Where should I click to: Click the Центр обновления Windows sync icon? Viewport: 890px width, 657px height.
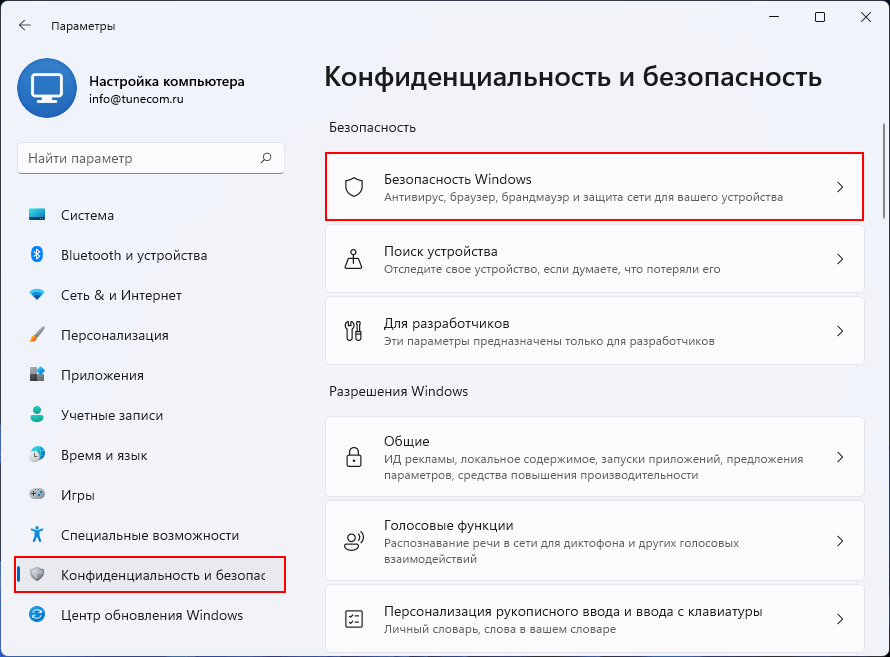[x=37, y=614]
